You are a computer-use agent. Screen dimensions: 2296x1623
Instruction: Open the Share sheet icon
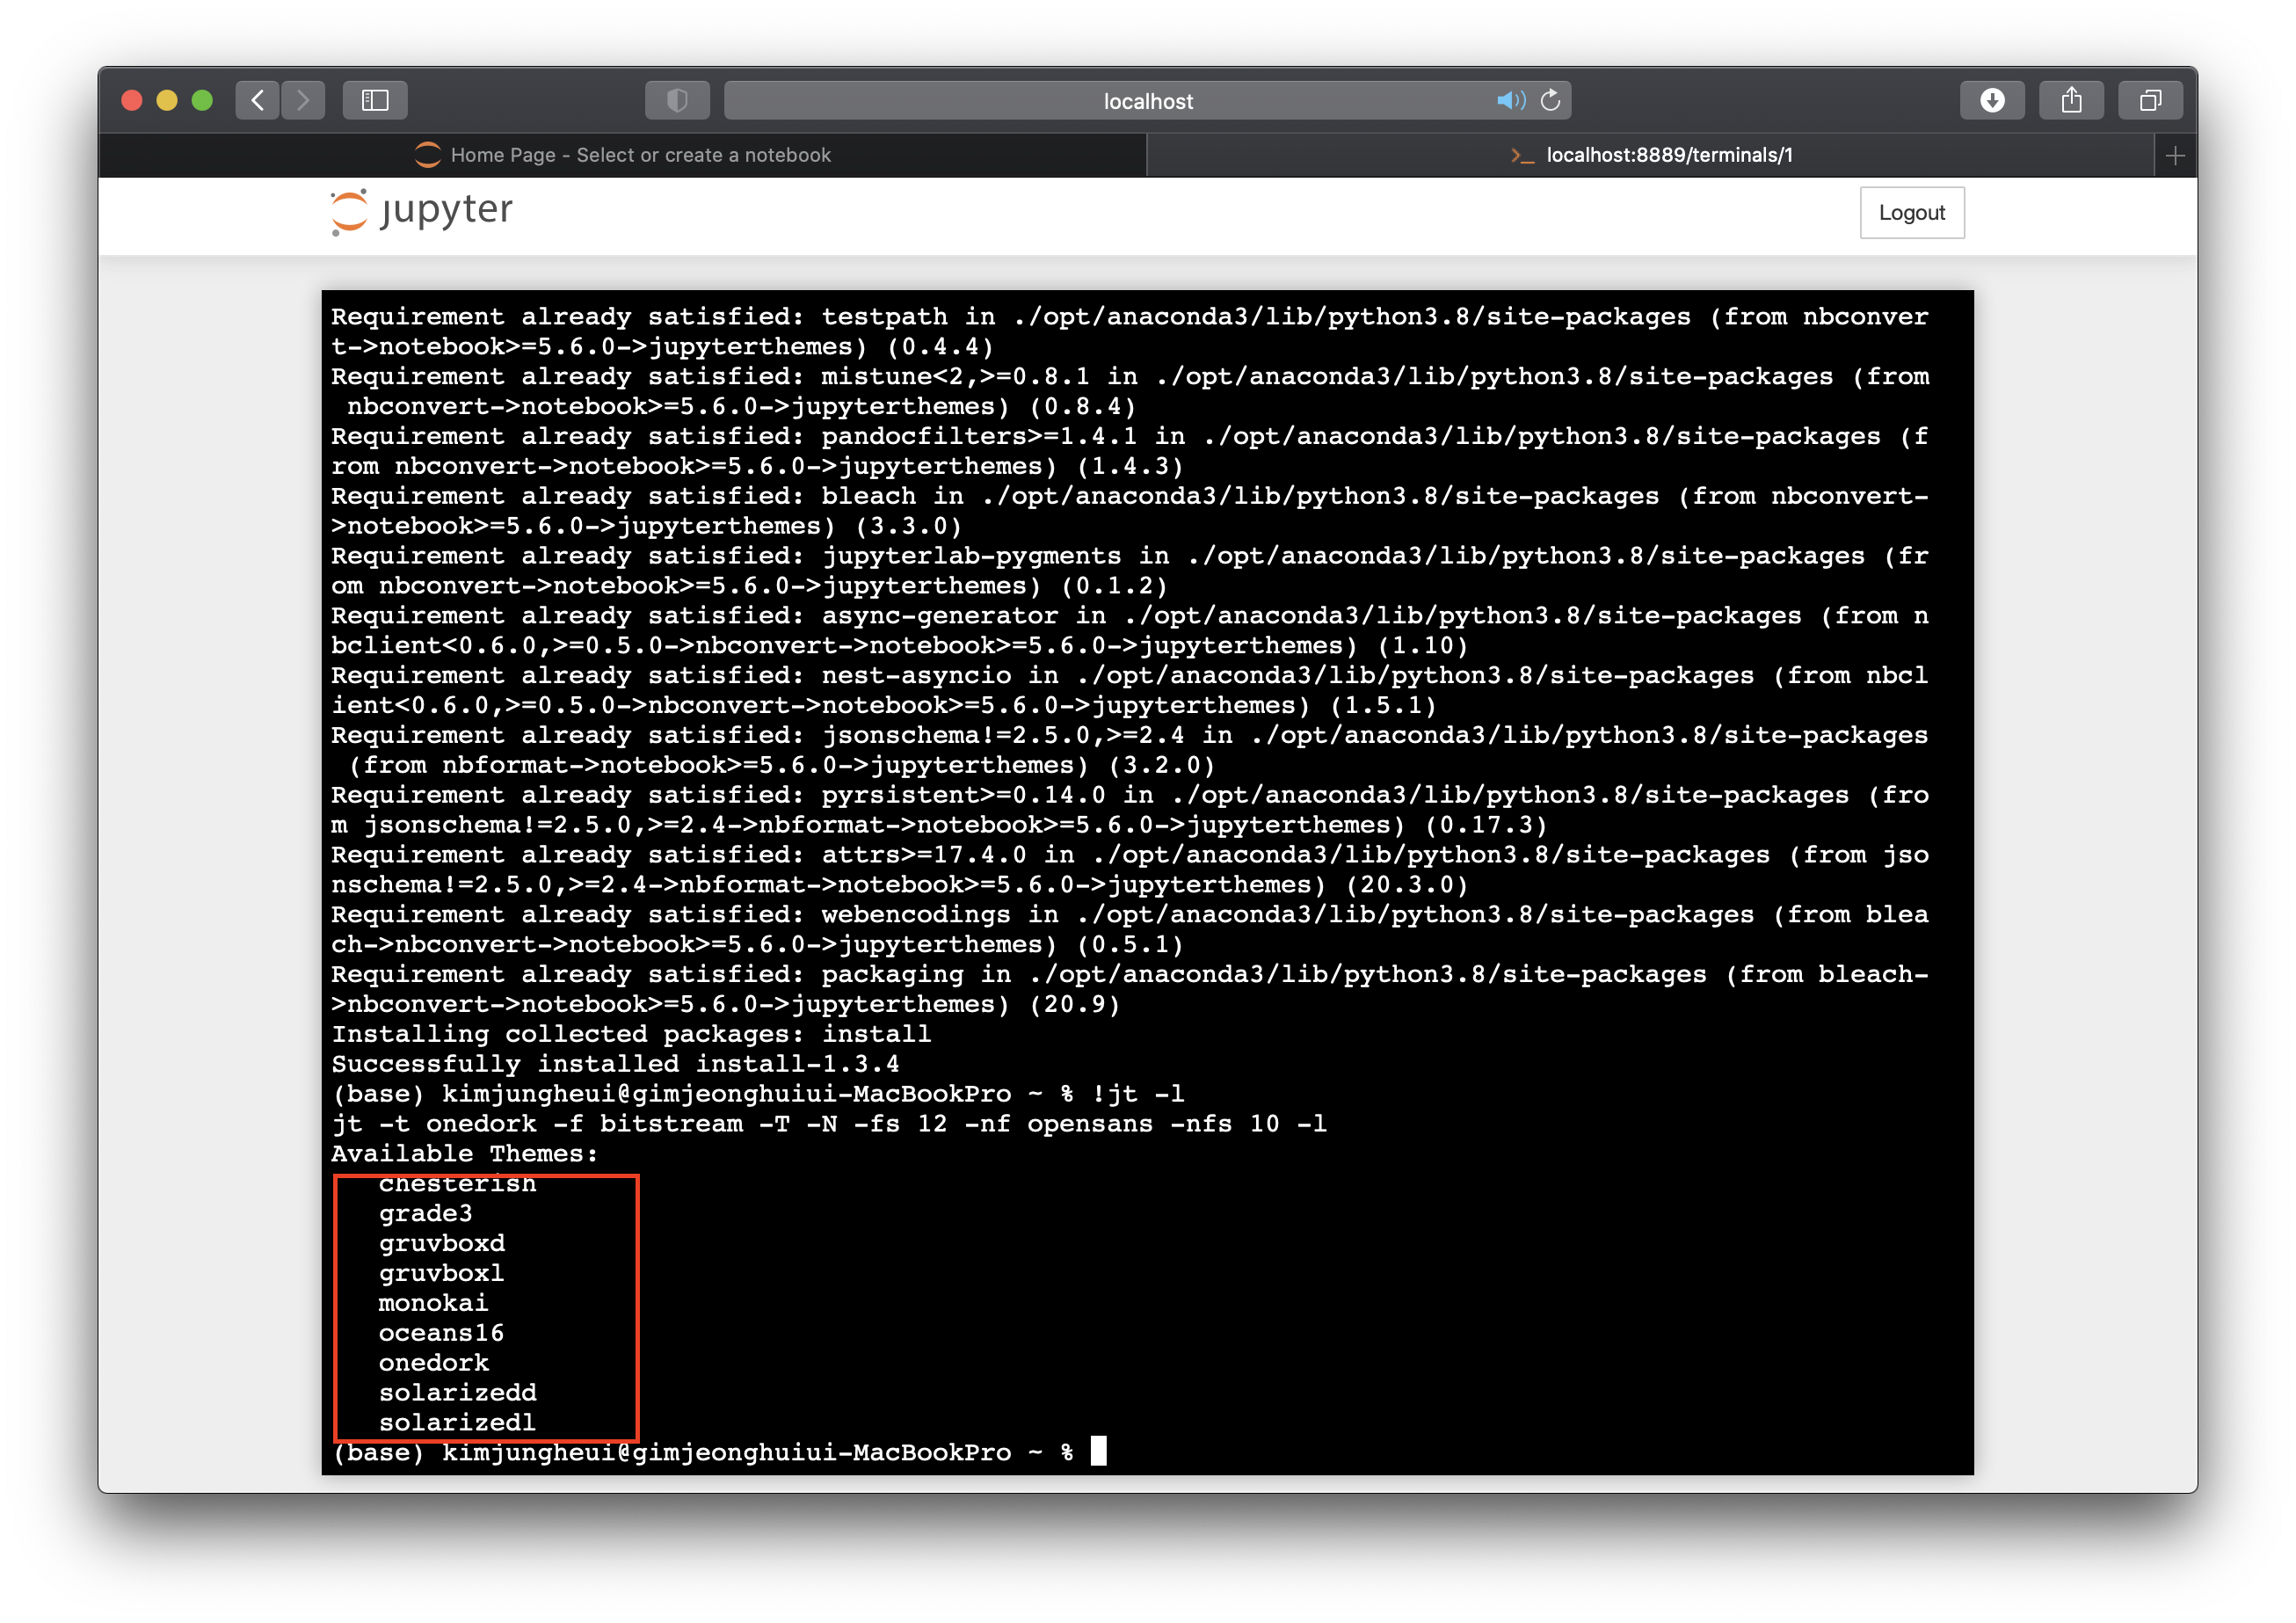[2071, 100]
